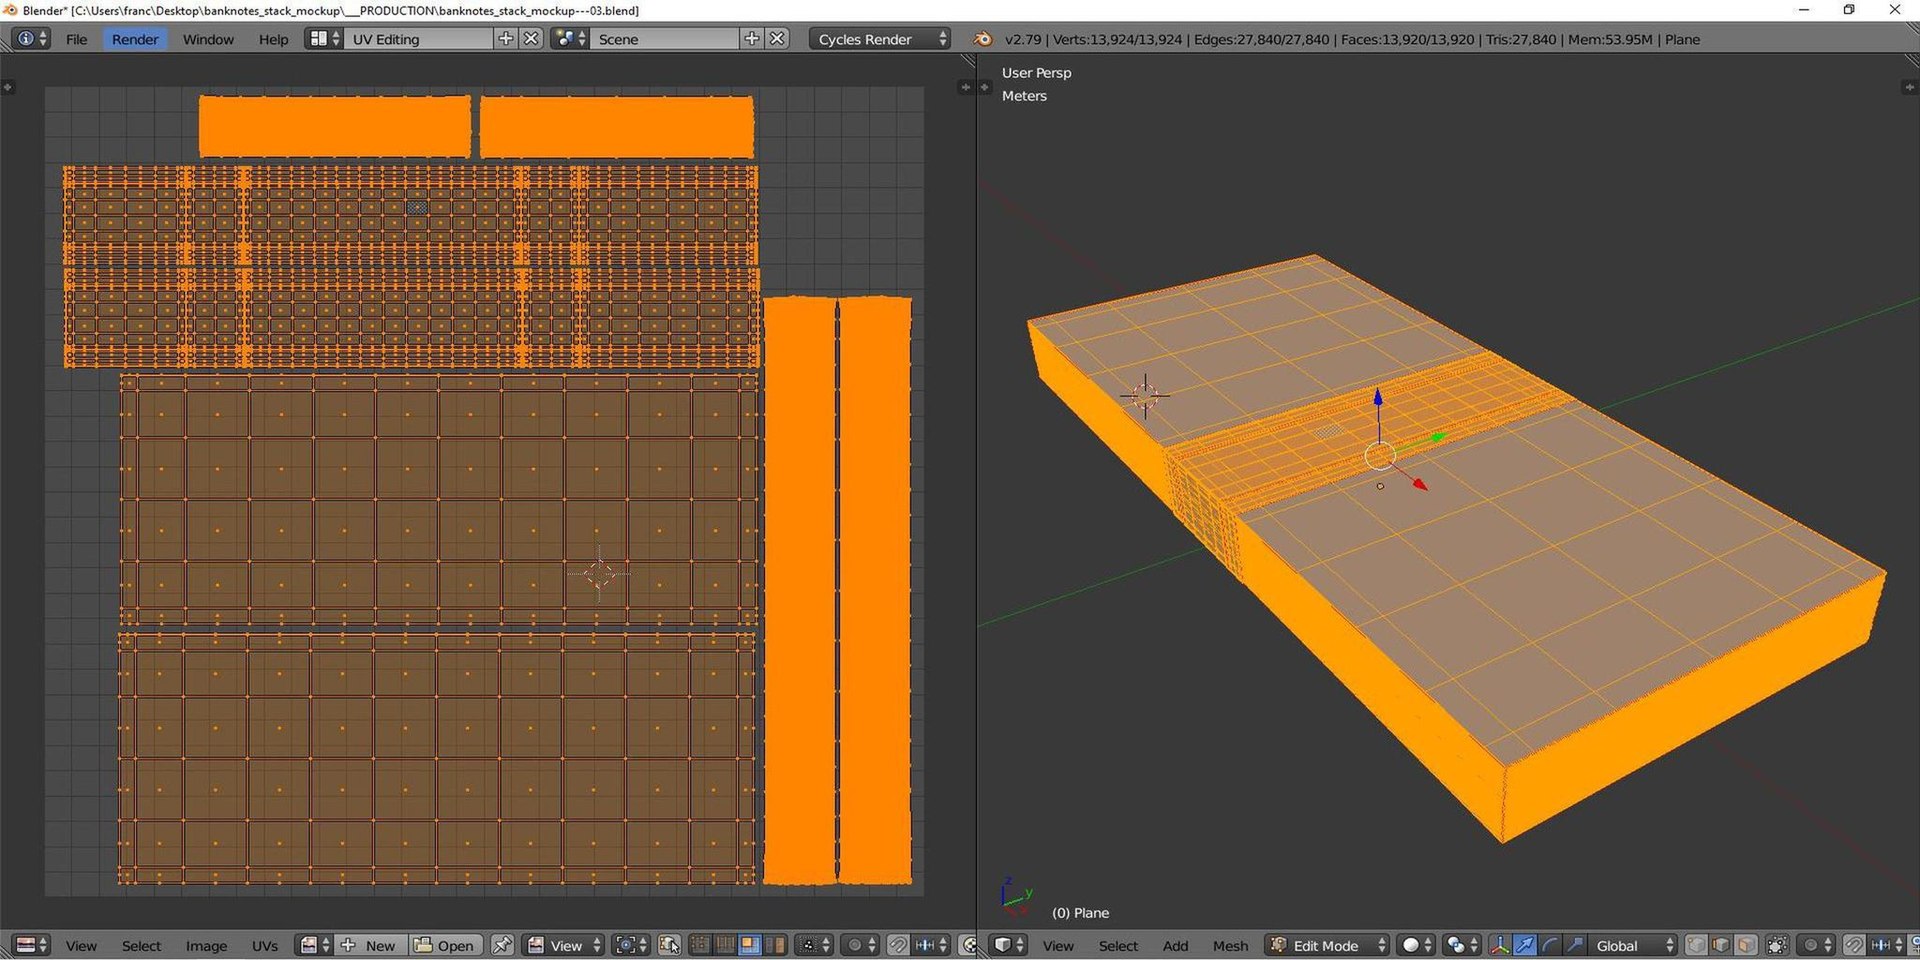The height and width of the screenshot is (960, 1920).
Task: Switch to vertex select mode in 3D viewport
Action: 1697,945
